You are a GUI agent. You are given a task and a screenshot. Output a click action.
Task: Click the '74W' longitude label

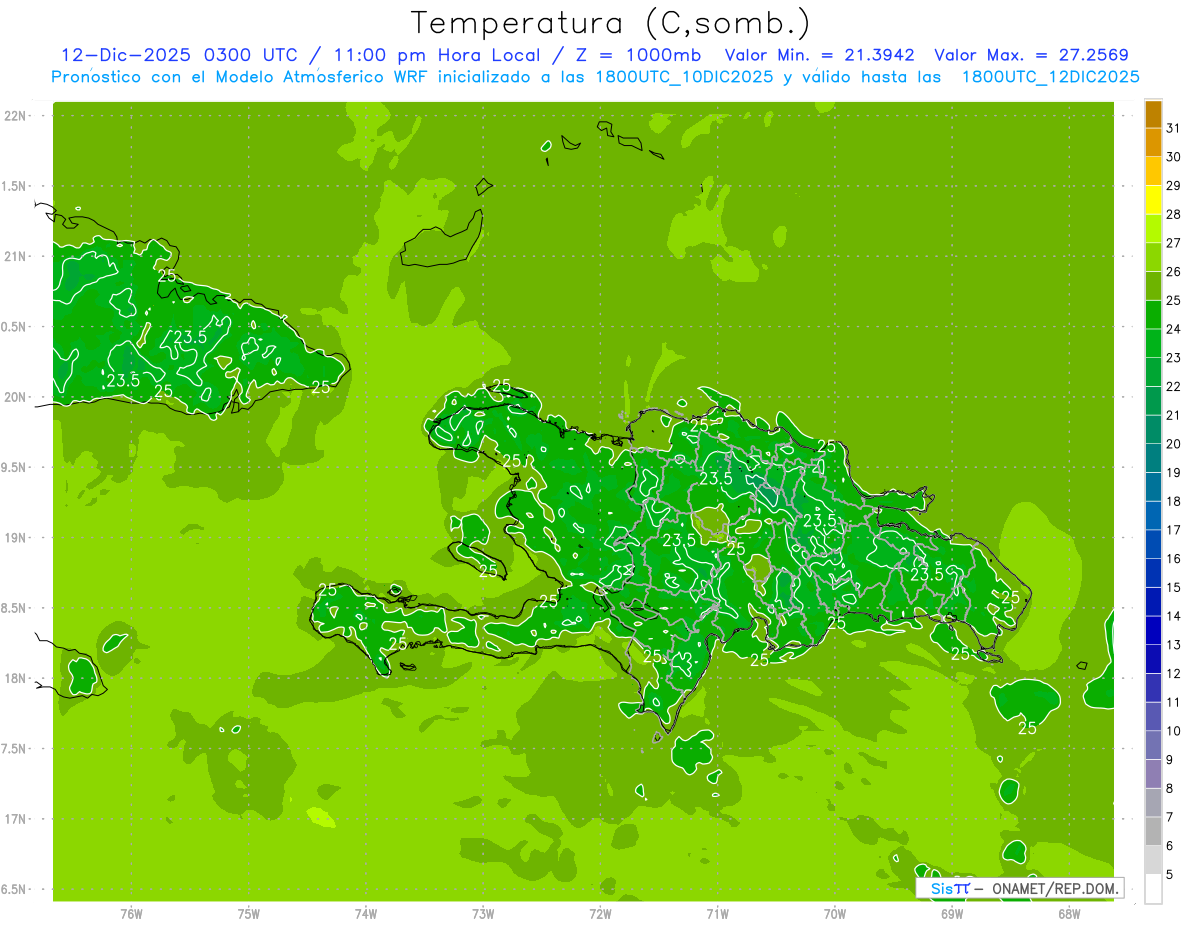tap(365, 914)
